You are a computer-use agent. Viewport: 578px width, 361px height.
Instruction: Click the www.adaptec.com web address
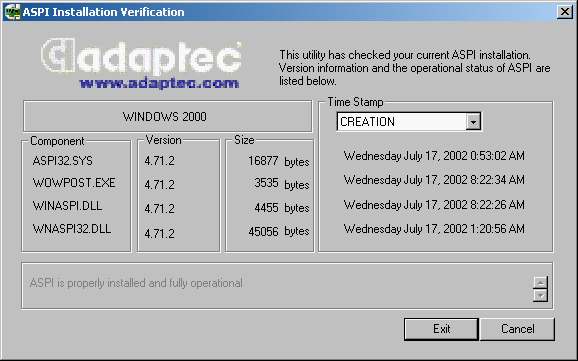pyautogui.click(x=159, y=83)
